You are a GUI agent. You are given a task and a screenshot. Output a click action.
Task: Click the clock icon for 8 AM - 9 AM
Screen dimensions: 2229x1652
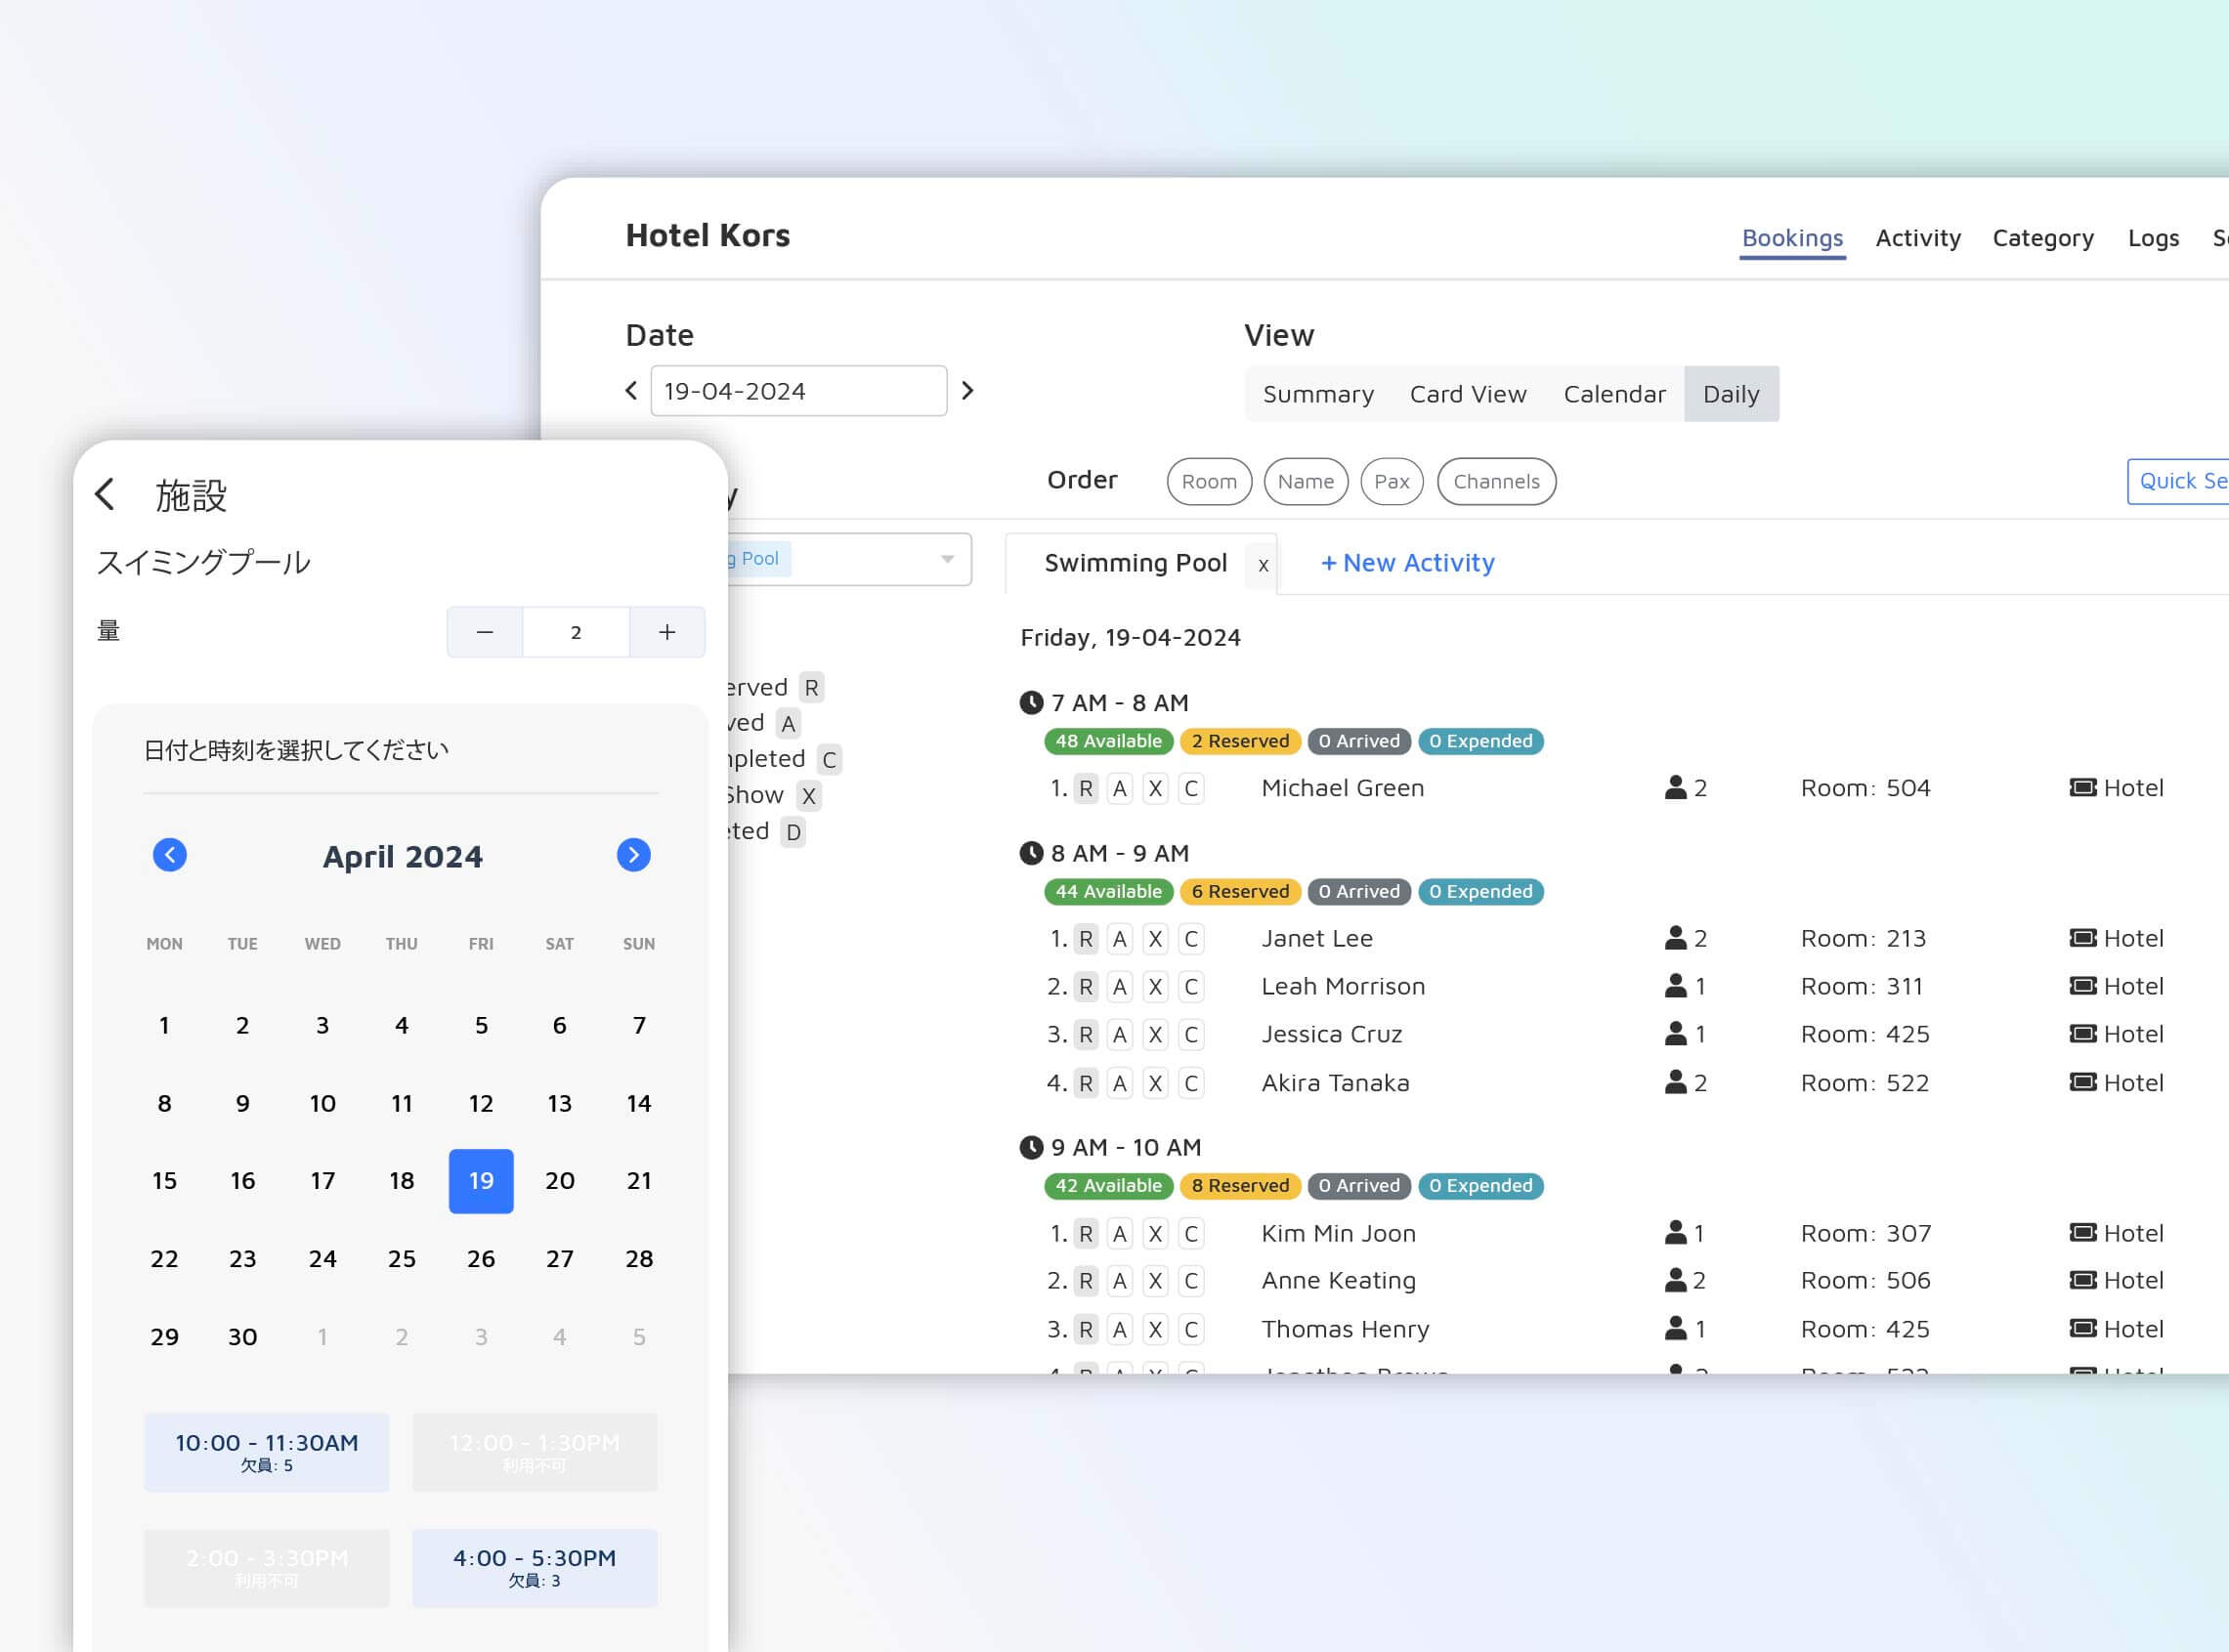pyautogui.click(x=1031, y=853)
